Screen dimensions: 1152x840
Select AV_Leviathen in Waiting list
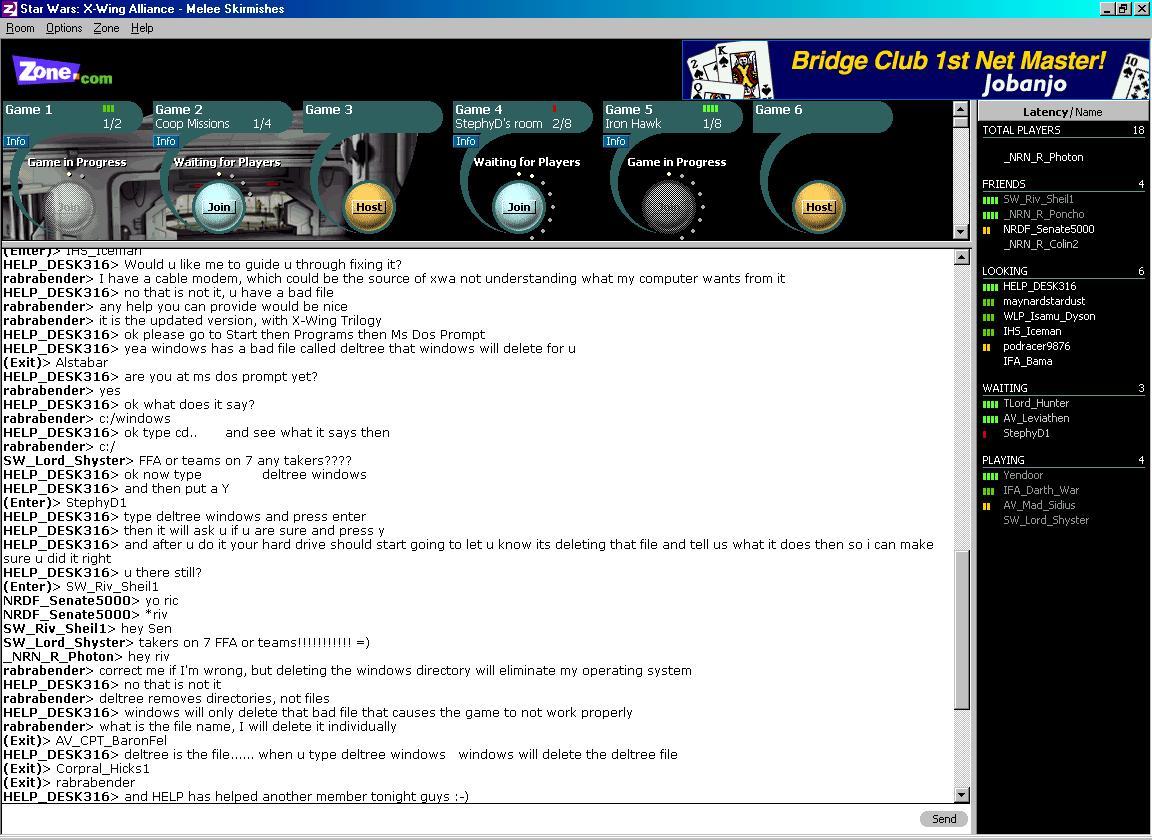[x=1036, y=418]
